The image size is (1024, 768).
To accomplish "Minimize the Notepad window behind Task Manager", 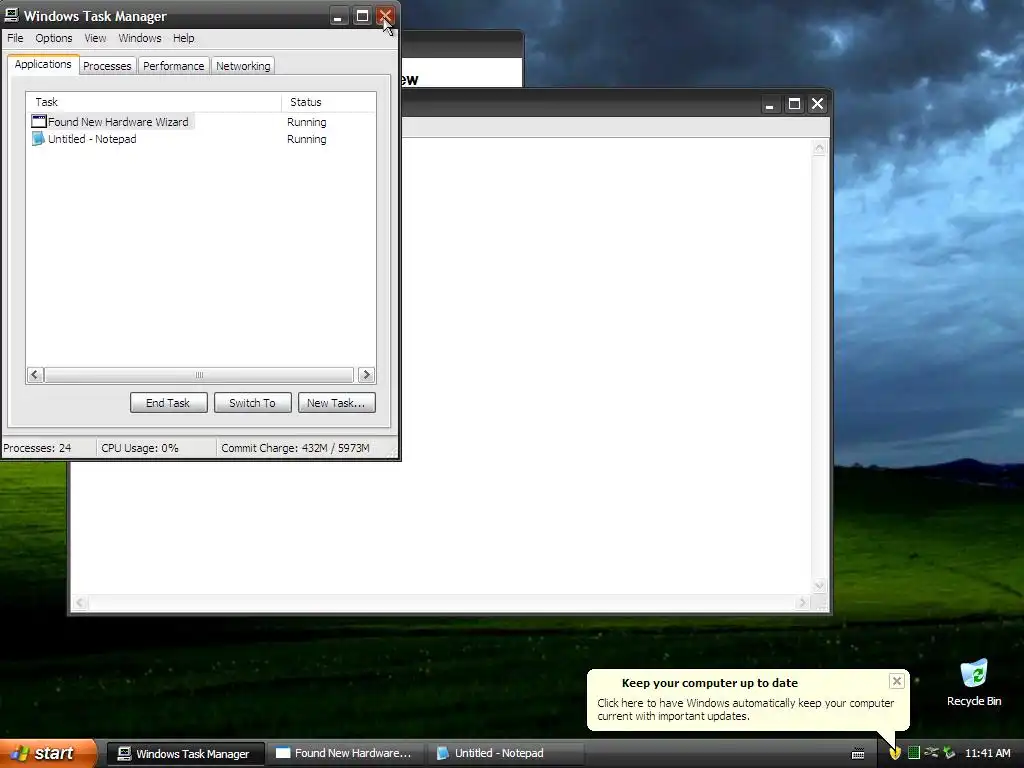I will [x=770, y=104].
